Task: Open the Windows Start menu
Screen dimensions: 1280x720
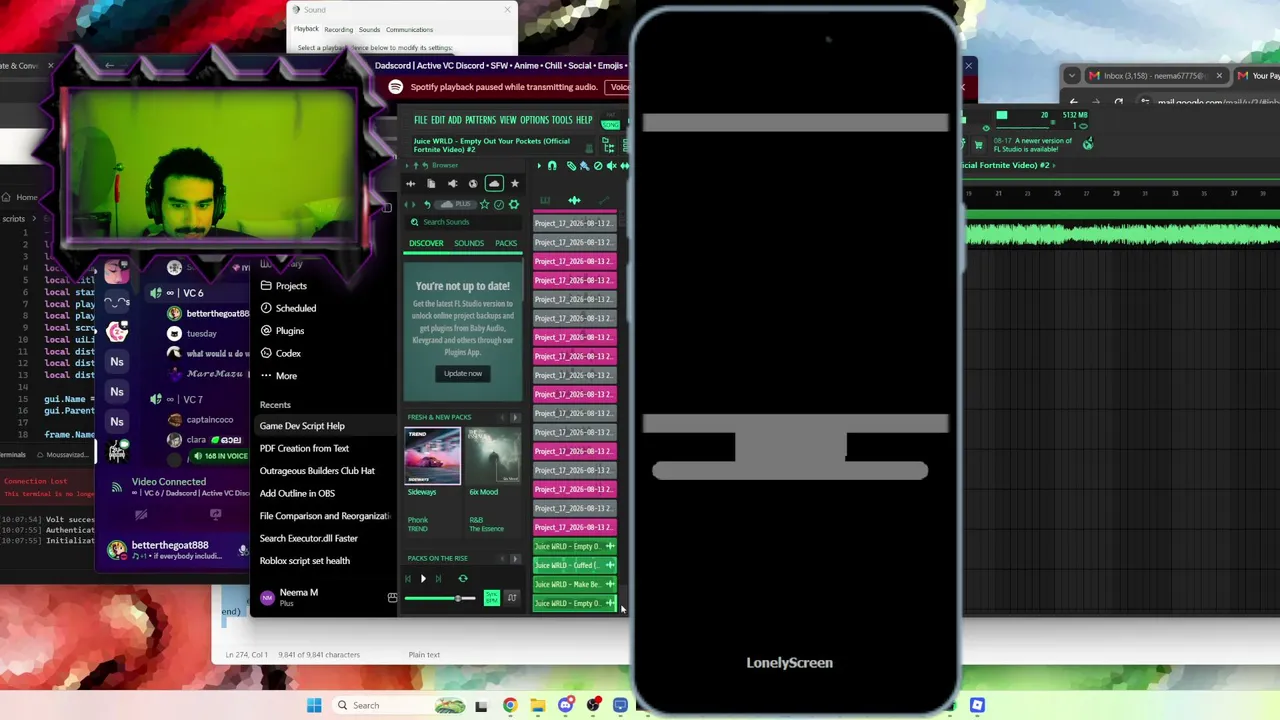Action: click(x=314, y=706)
